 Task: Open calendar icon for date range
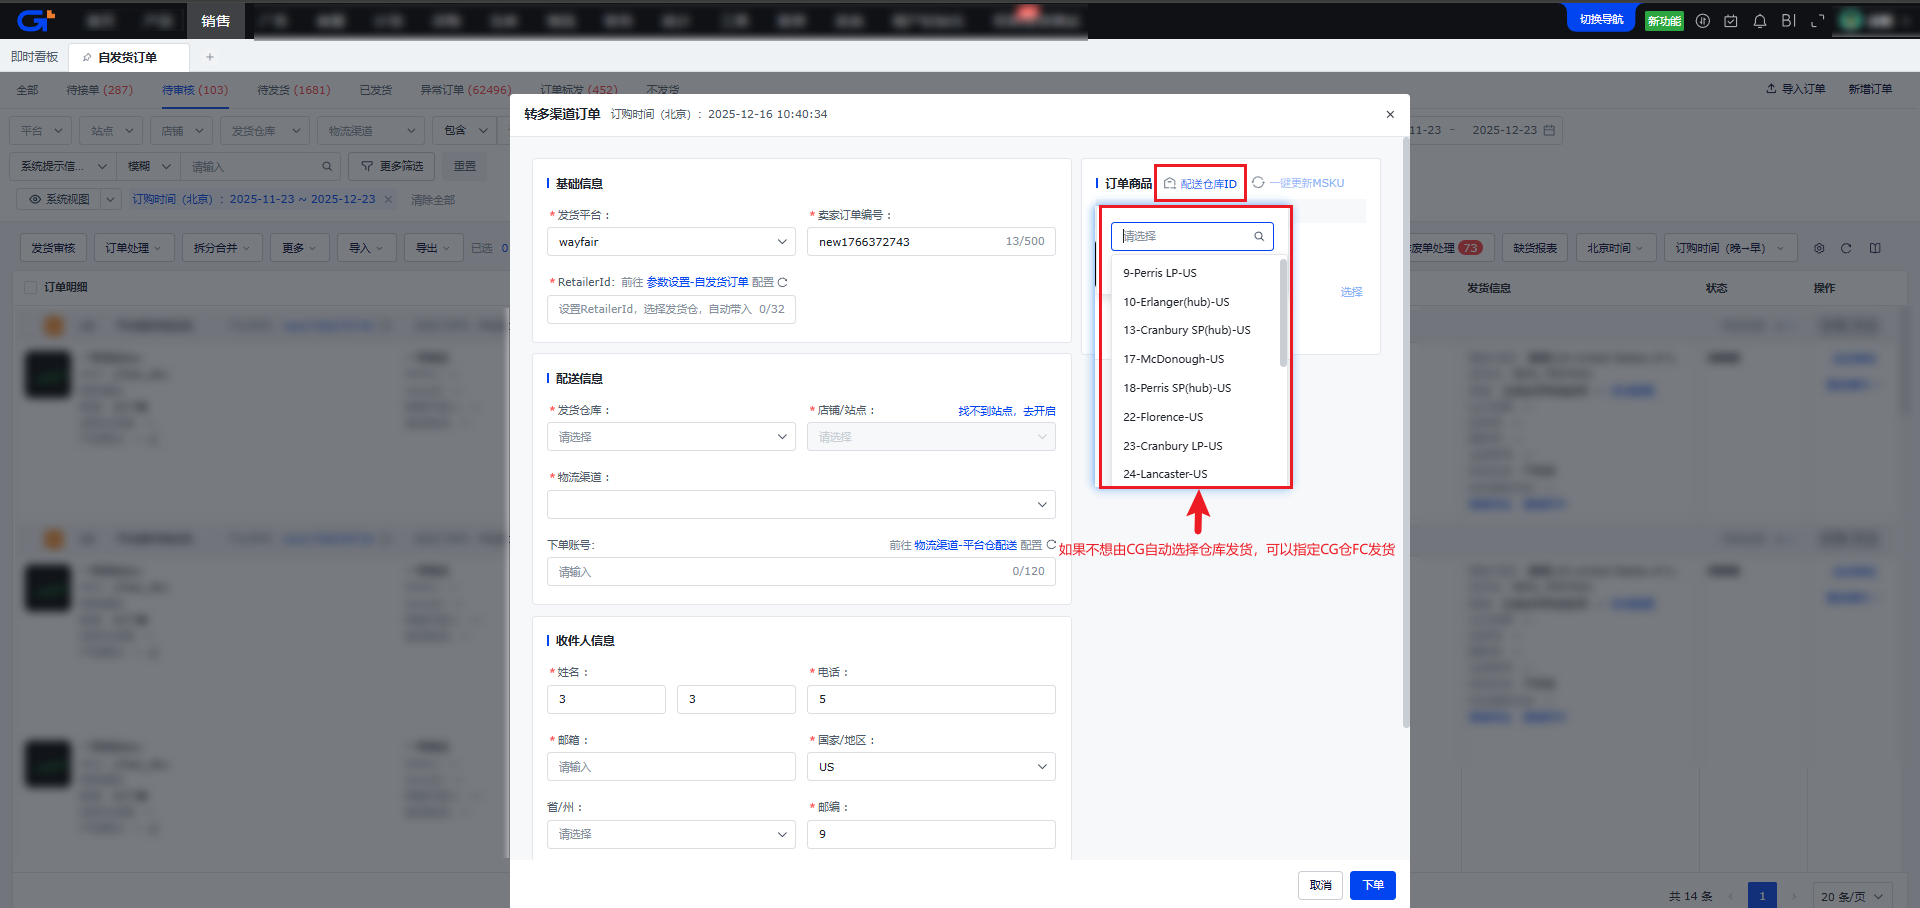click(x=1549, y=130)
